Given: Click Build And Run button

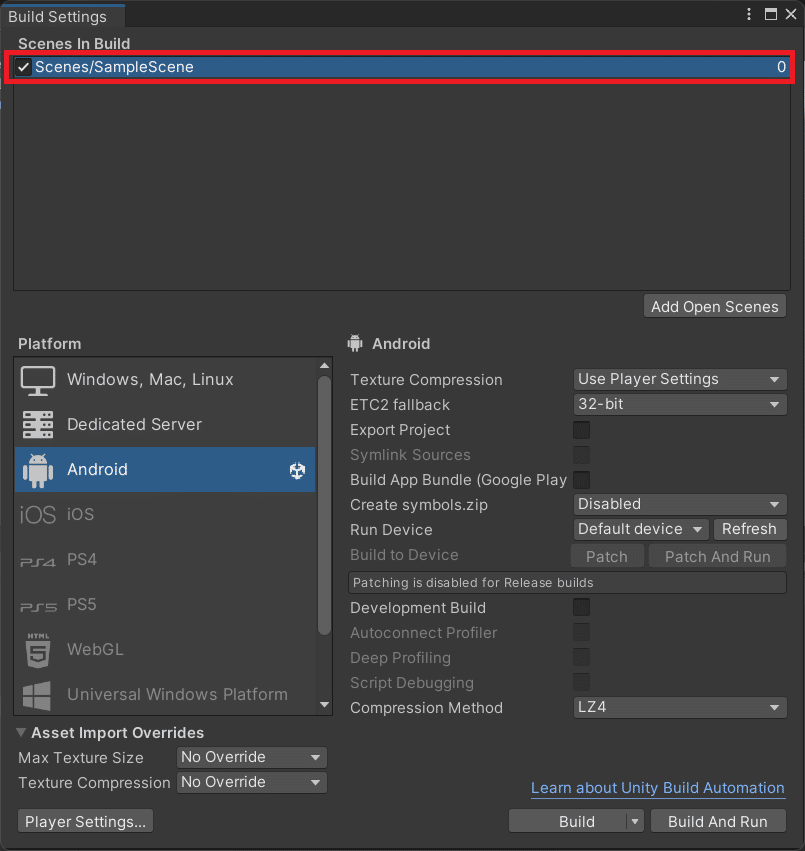Looking at the screenshot, I should (718, 821).
